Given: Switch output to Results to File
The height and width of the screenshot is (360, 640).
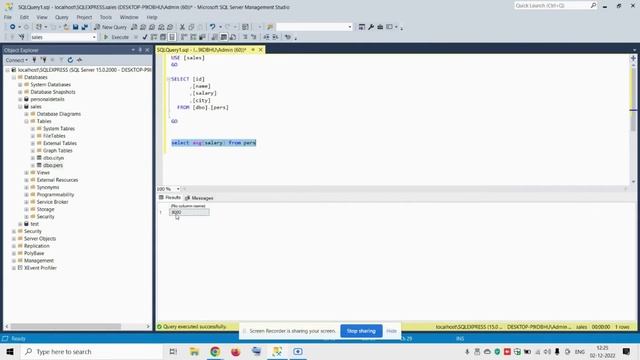Looking at the screenshot, I should tap(233, 37).
